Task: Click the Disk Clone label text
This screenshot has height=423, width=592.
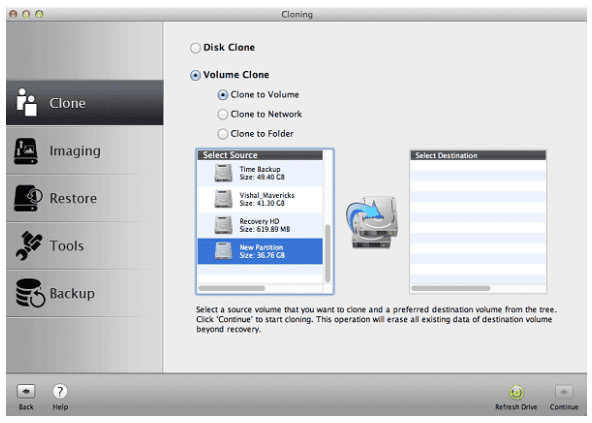Action: 229,48
